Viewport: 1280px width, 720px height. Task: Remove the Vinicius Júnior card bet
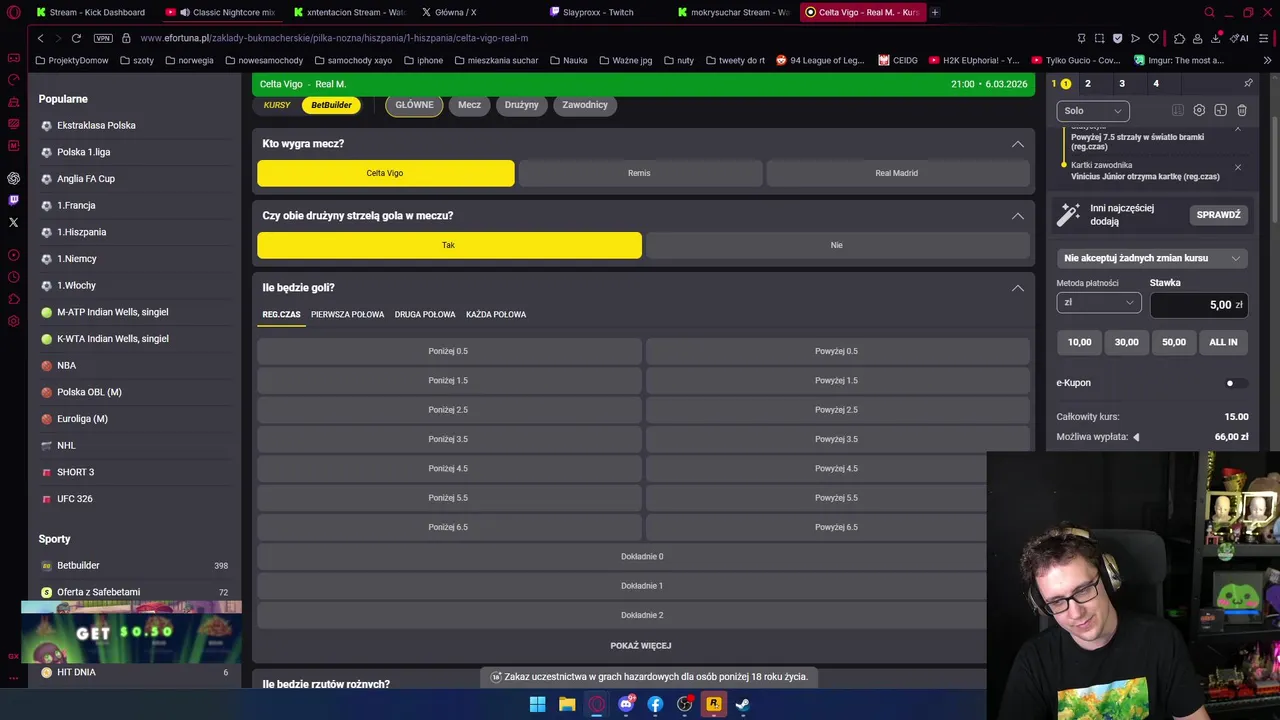[1238, 167]
